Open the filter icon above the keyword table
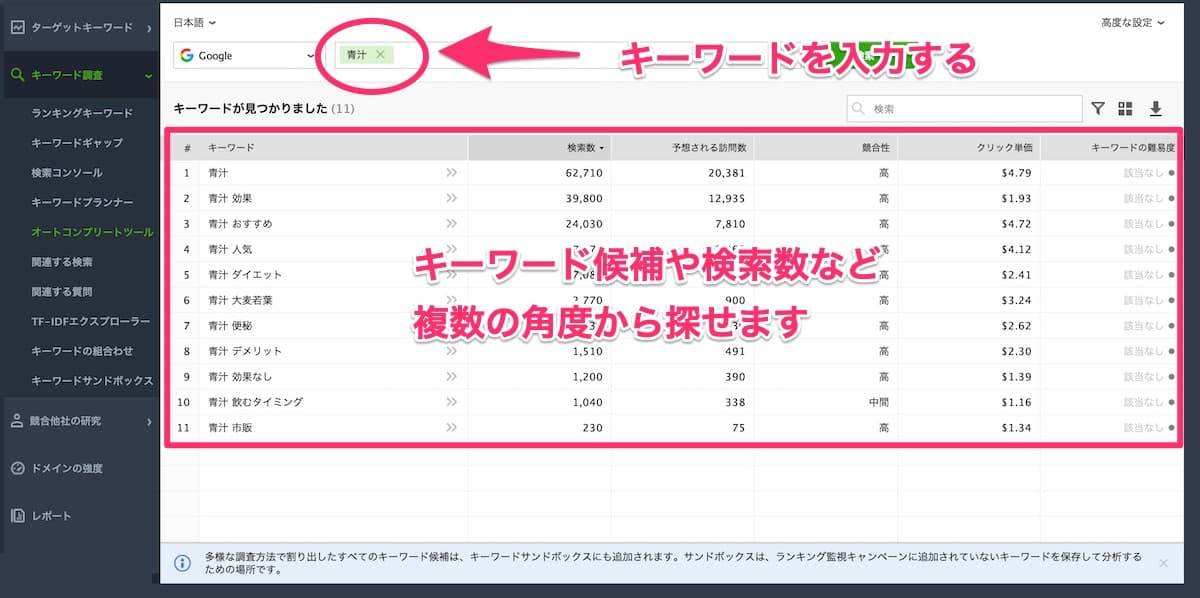 click(1097, 108)
